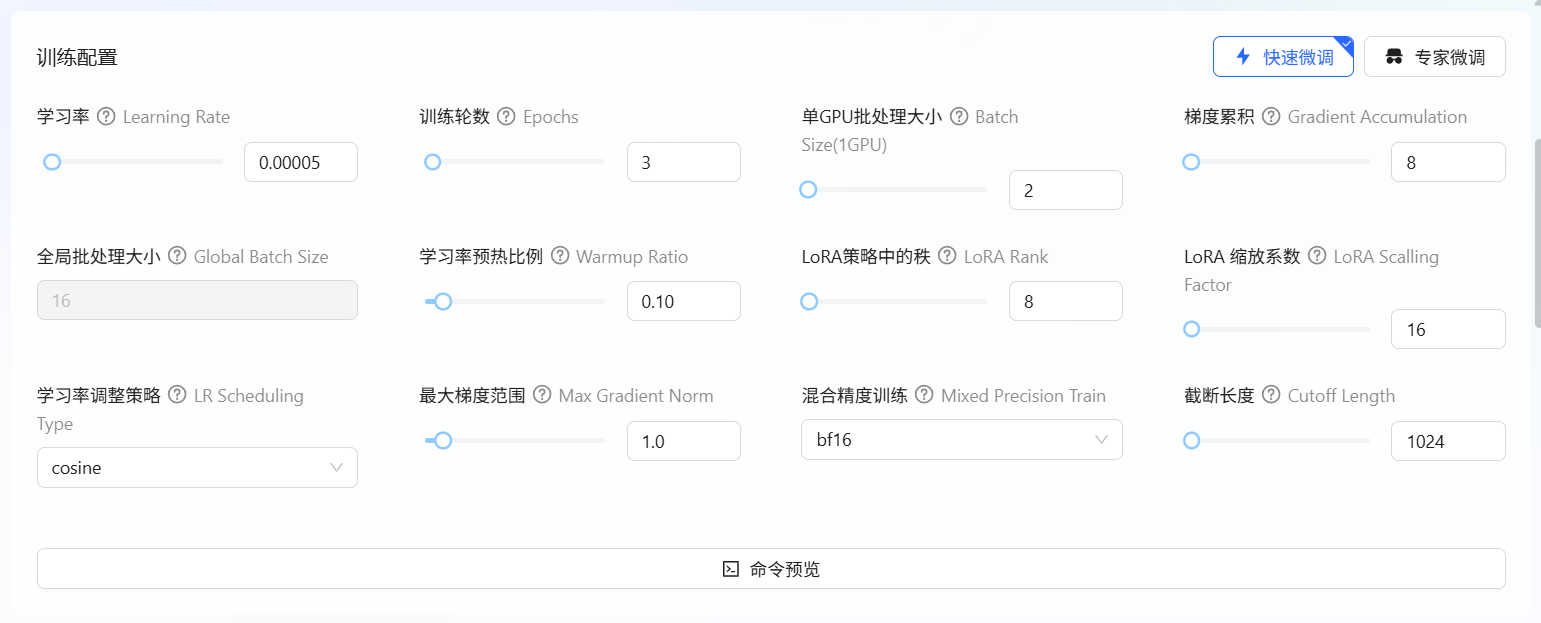Image resolution: width=1541 pixels, height=623 pixels.
Task: Click the Epochs help icon
Action: pos(505,116)
